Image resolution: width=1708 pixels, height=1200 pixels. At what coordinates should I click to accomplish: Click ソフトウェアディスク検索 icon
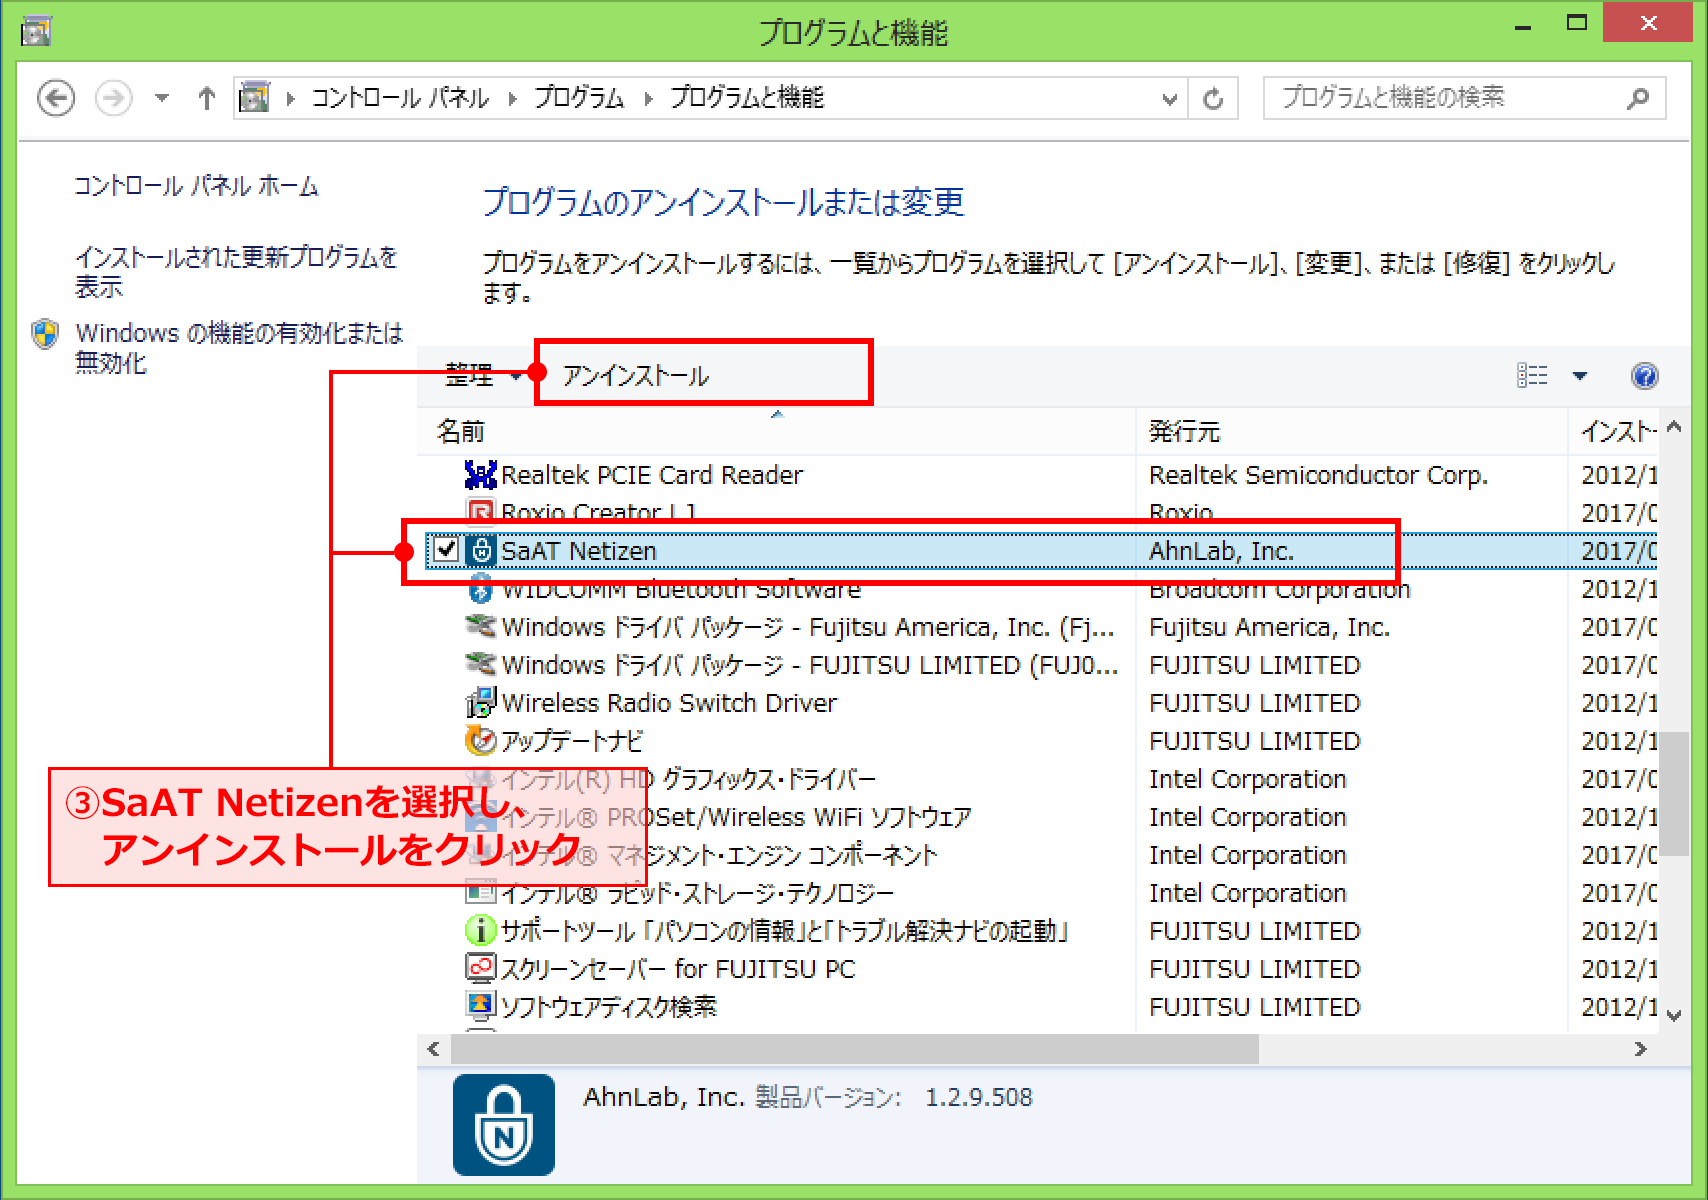click(481, 1004)
